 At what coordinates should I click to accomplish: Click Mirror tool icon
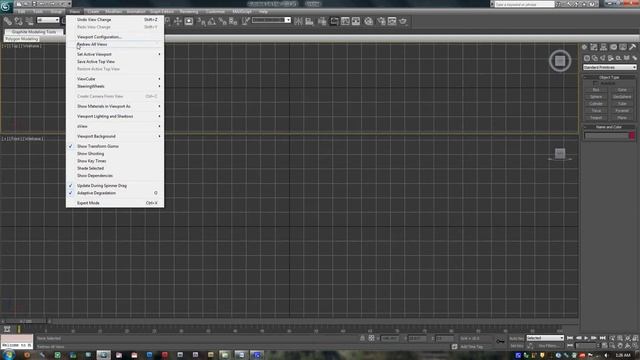299,21
